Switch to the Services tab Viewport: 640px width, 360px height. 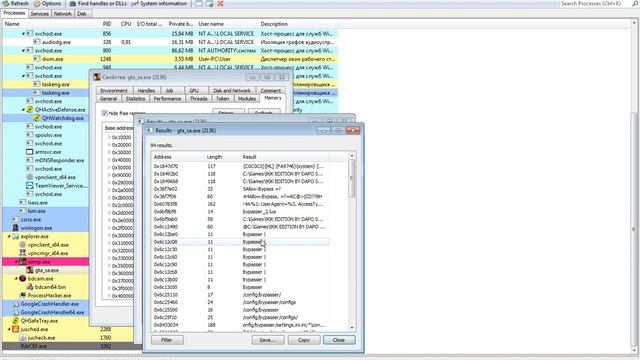pyautogui.click(x=39, y=13)
